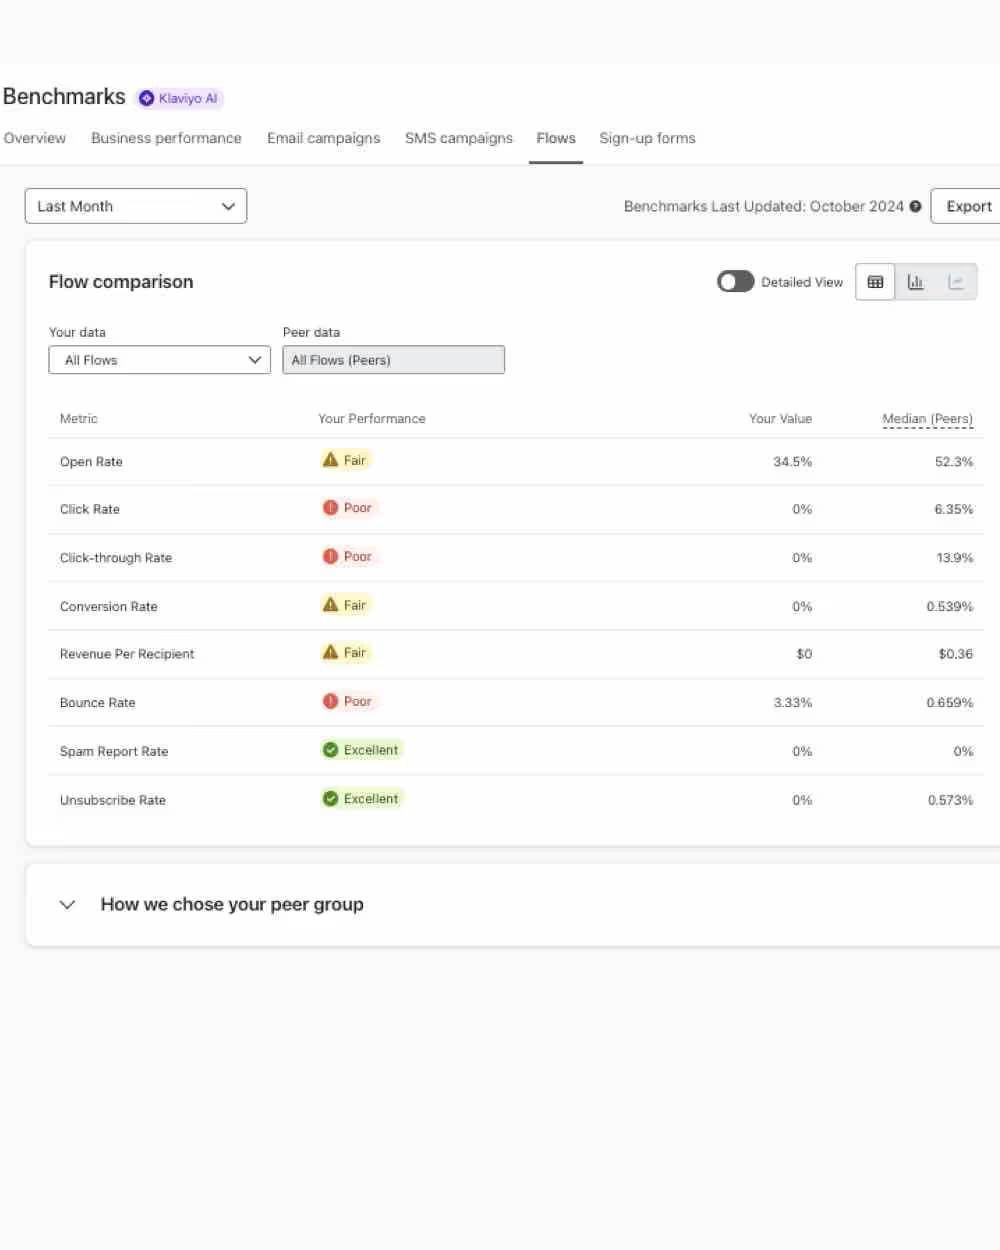Click the 6.35% peer median value
Screen dimensions: 1000x1250
(954, 509)
